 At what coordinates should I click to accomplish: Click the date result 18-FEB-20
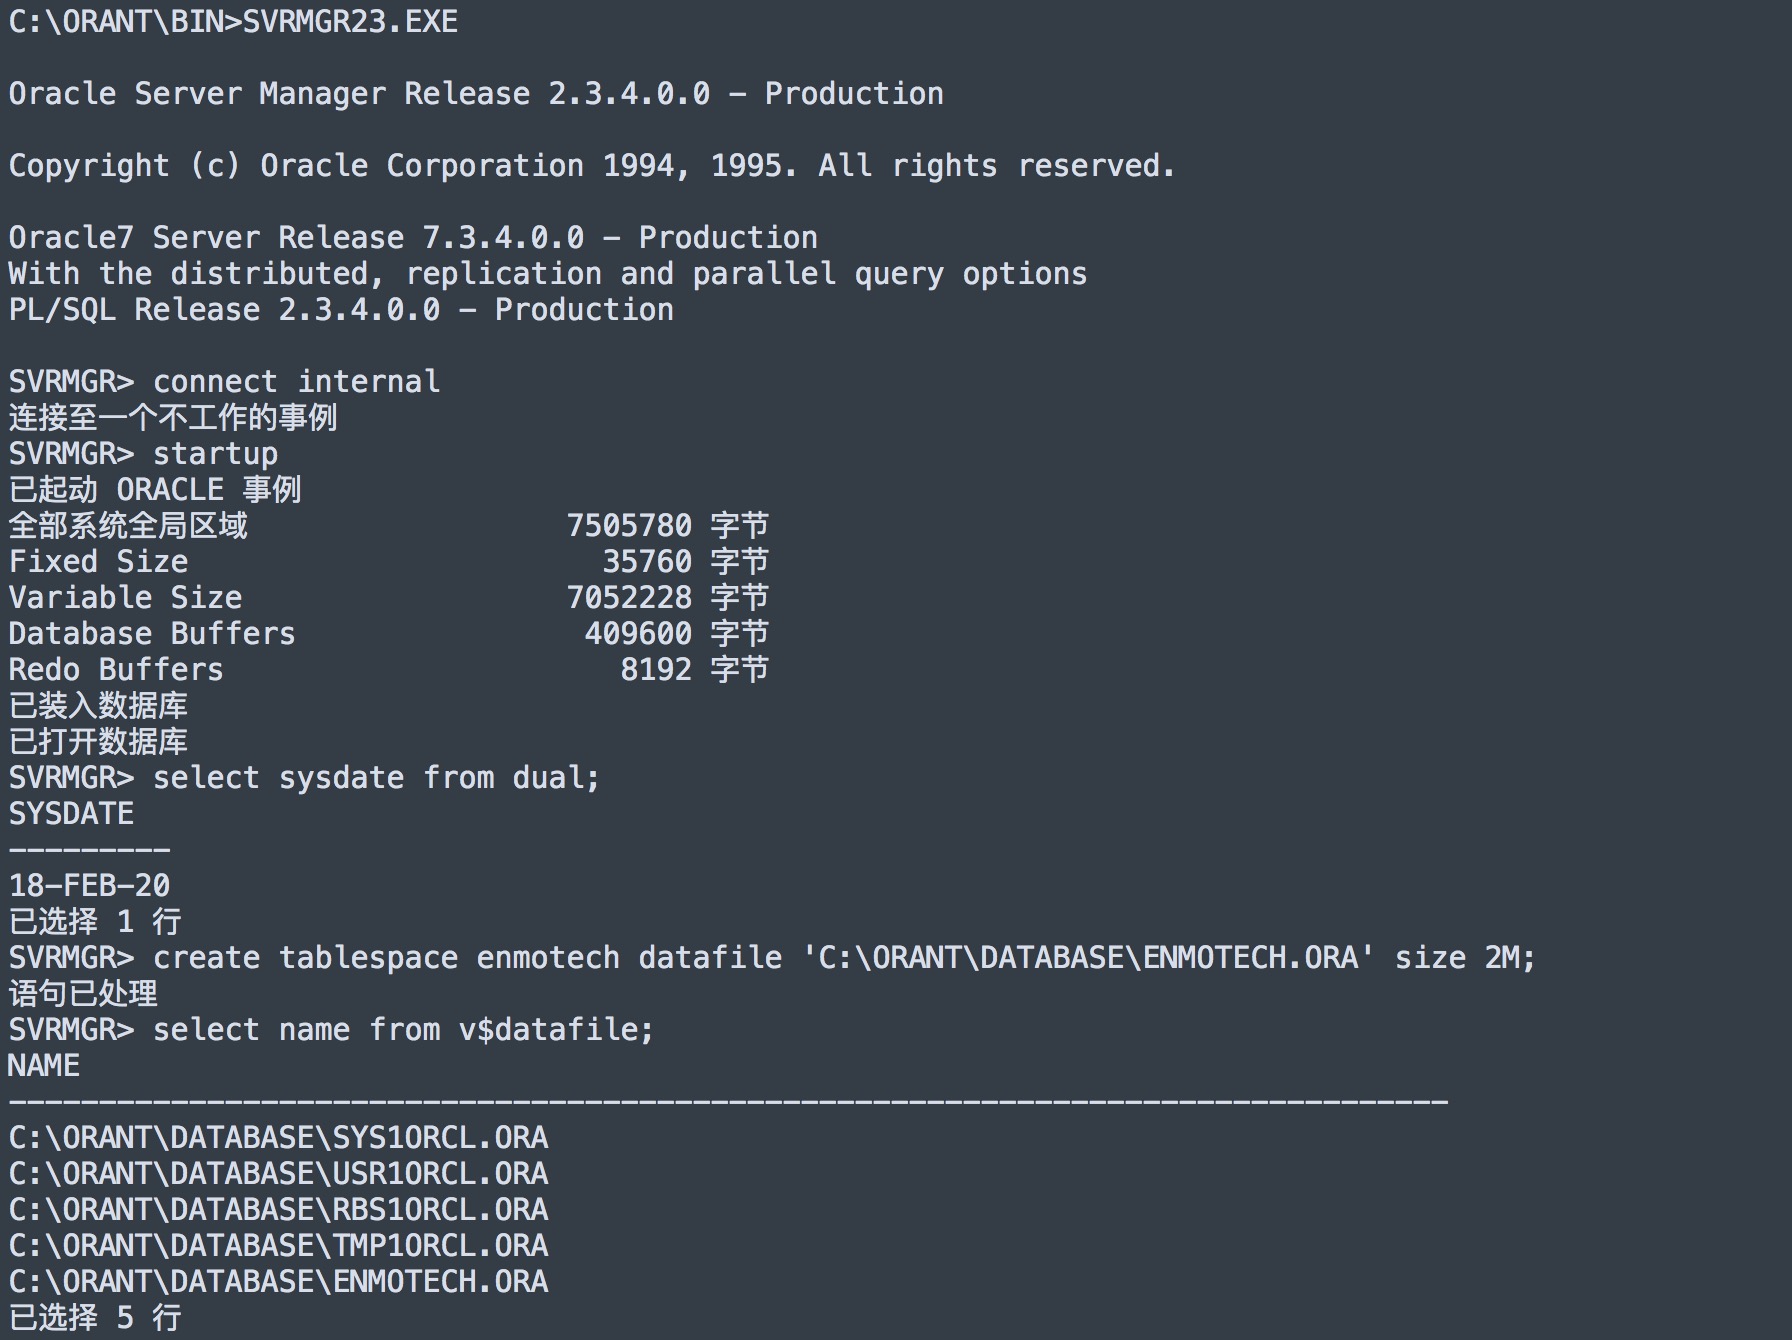[x=89, y=885]
